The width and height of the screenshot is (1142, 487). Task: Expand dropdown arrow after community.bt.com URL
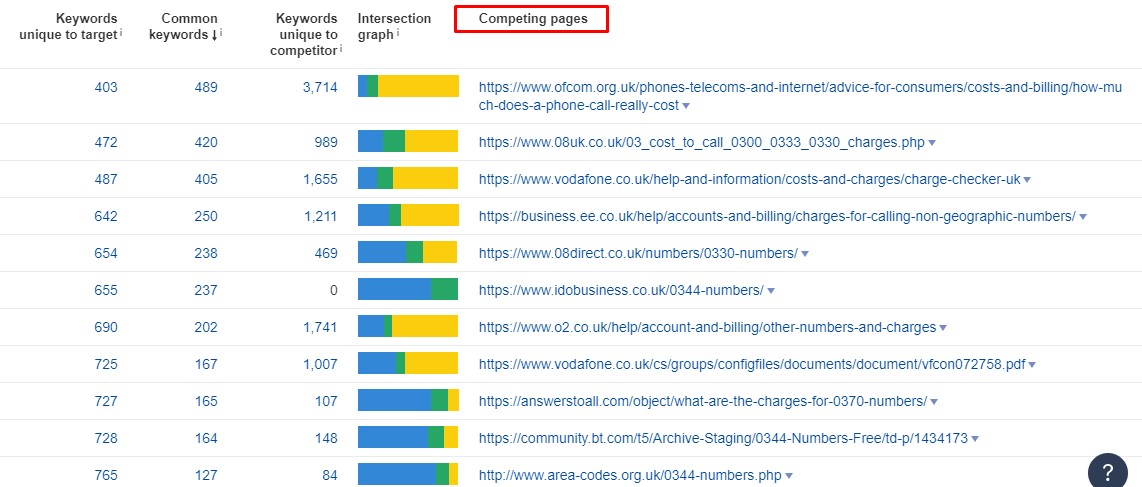975,439
